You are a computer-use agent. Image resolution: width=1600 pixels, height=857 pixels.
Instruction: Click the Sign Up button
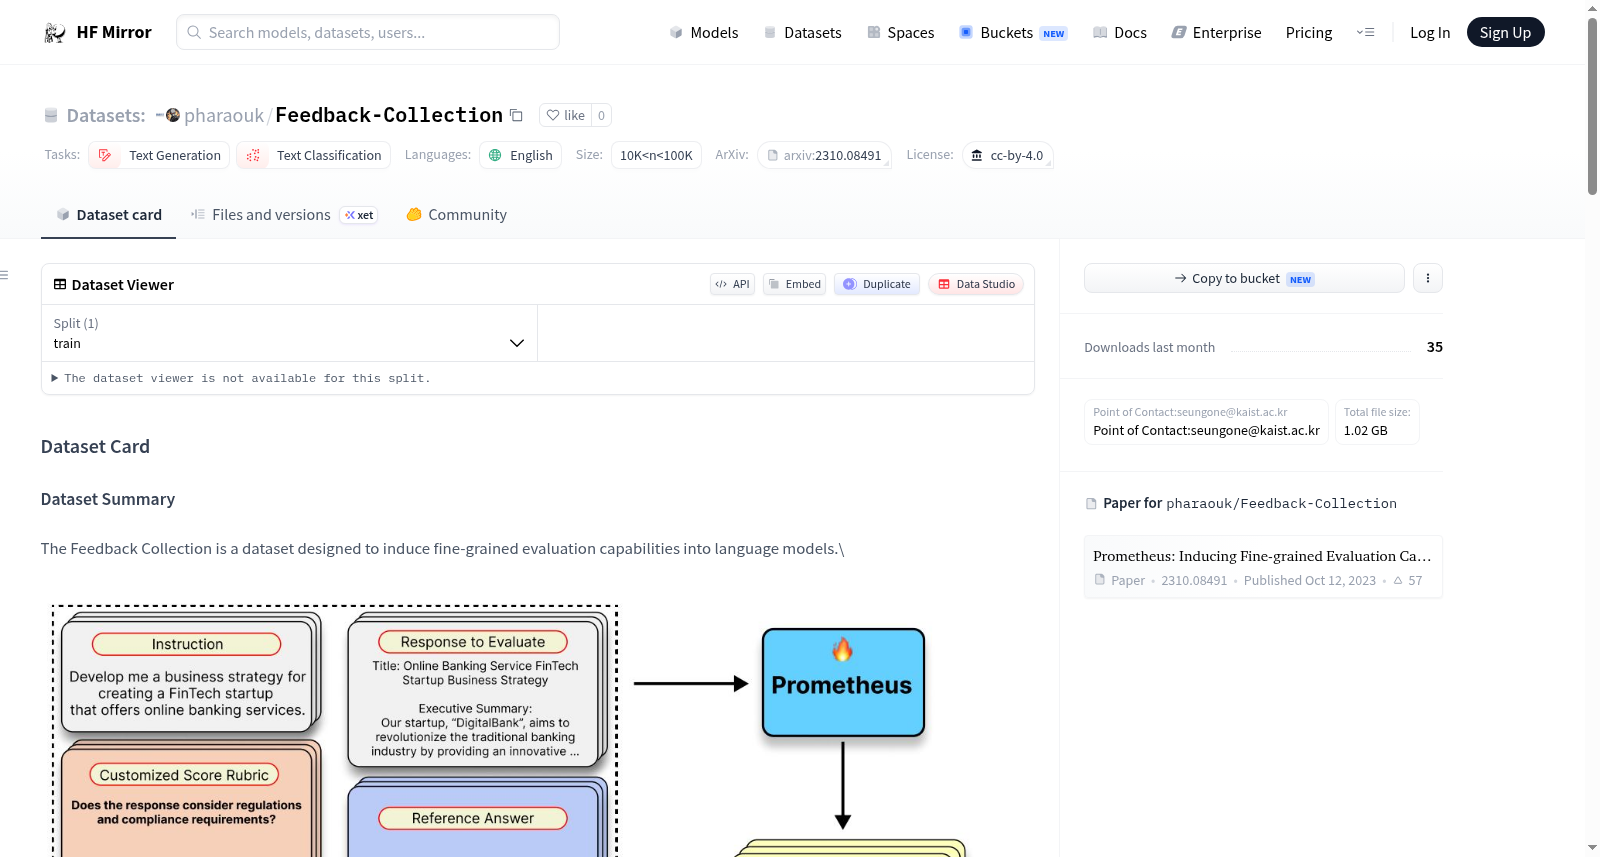coord(1505,32)
